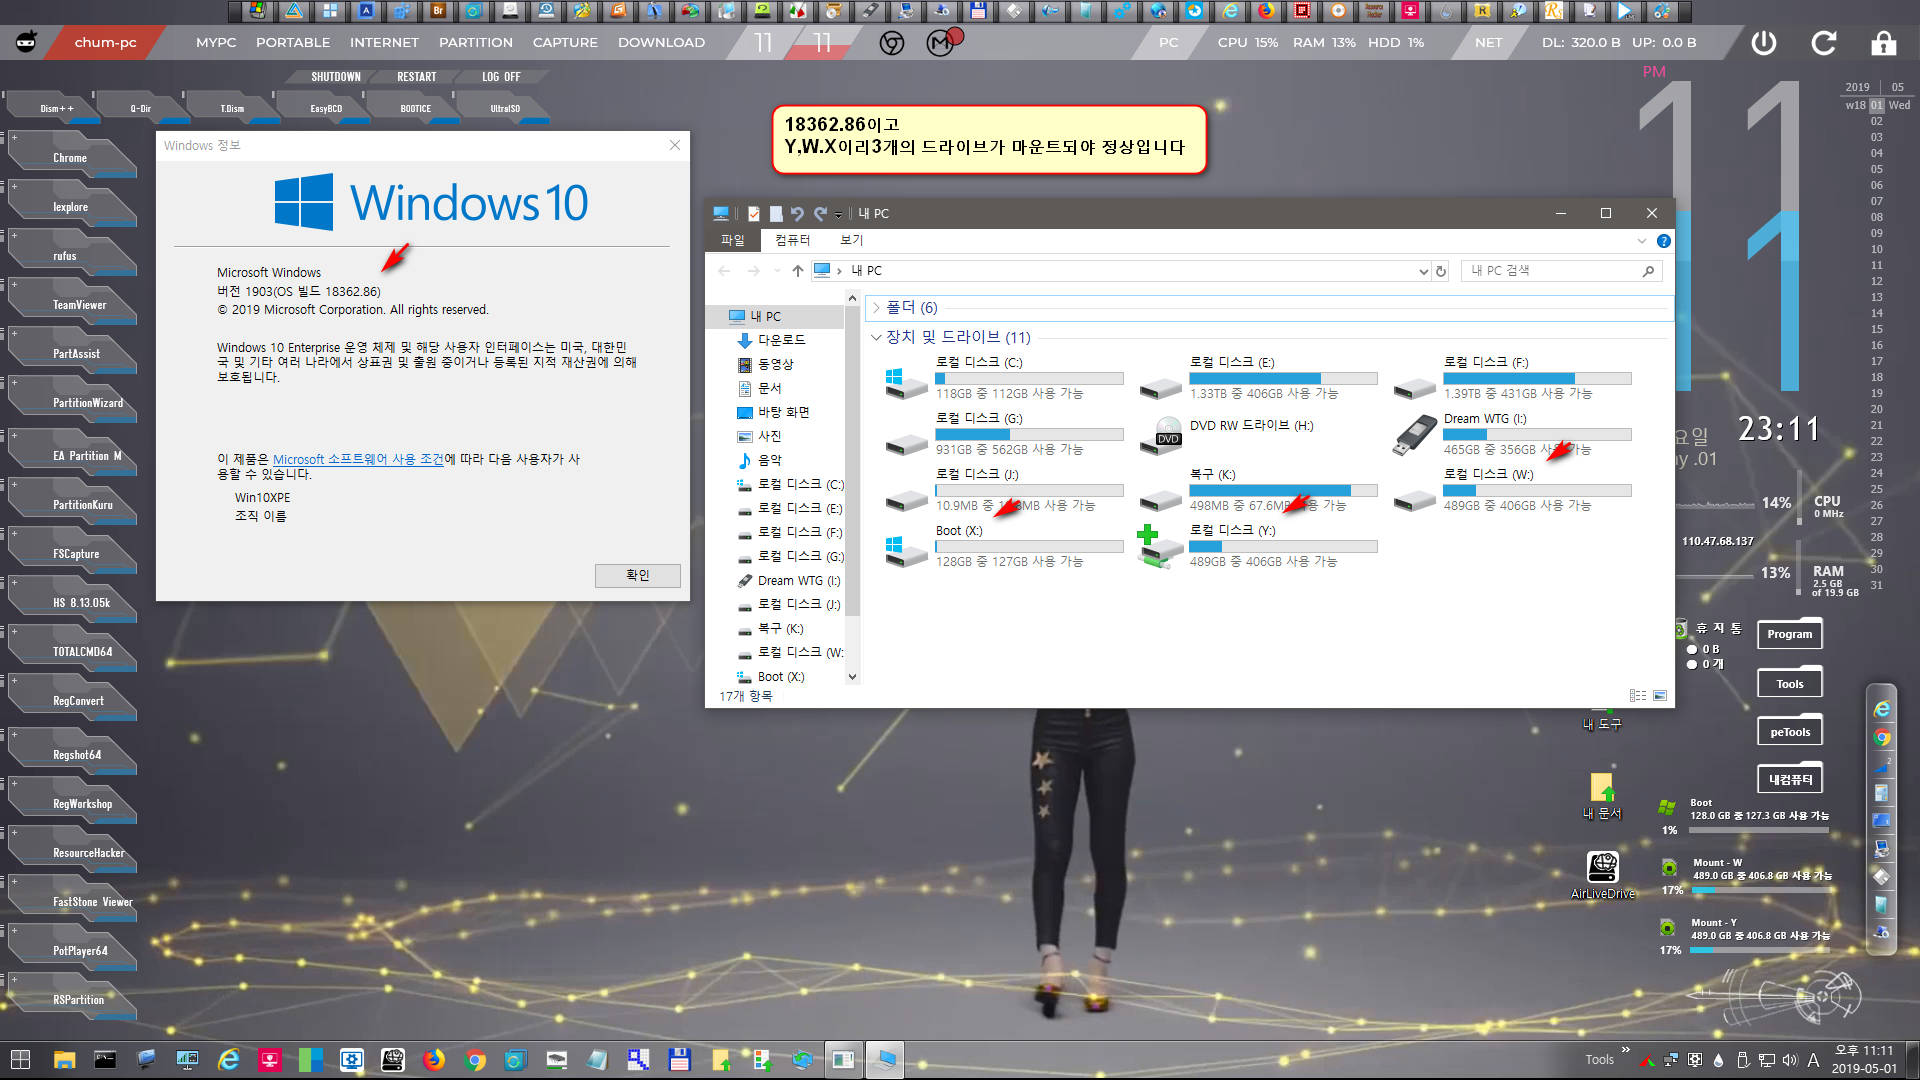This screenshot has width=1920, height=1080.
Task: Expand the Explorer ribbon with the chevron
Action: pos(1641,241)
